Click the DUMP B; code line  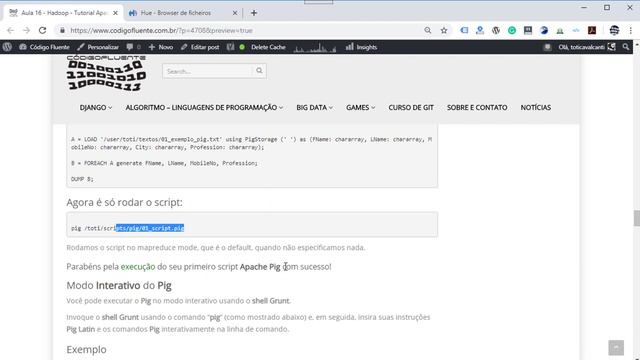(x=82, y=179)
